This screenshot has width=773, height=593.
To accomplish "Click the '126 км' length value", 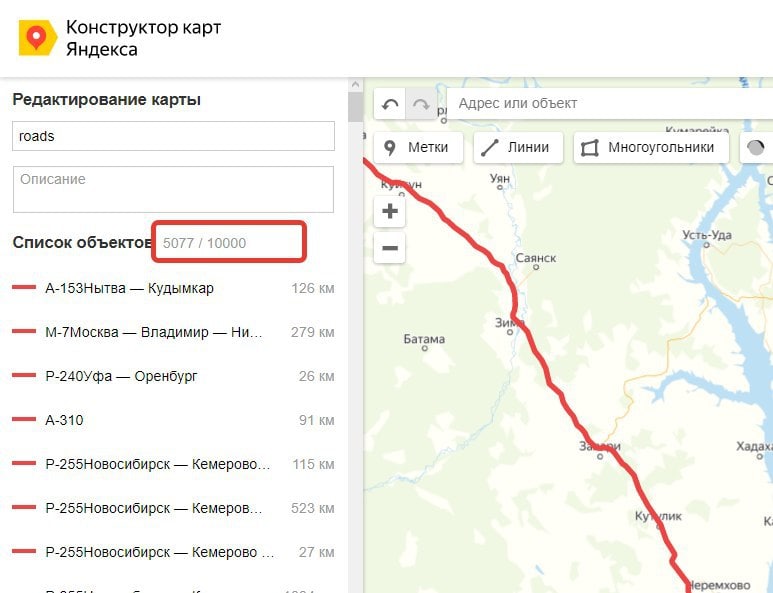I will [x=313, y=288].
